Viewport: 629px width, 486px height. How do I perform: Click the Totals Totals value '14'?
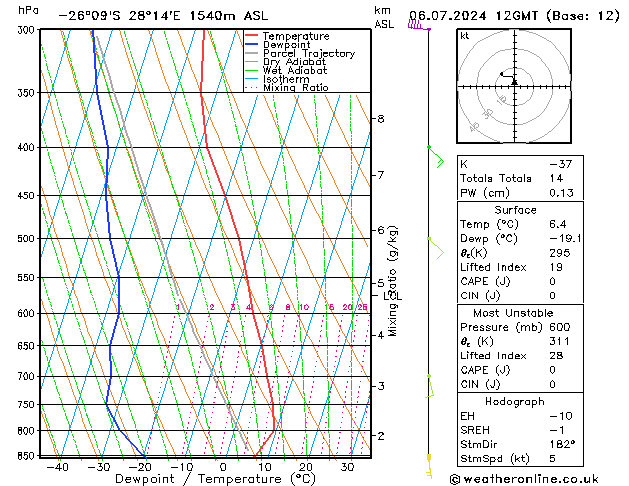pos(556,178)
